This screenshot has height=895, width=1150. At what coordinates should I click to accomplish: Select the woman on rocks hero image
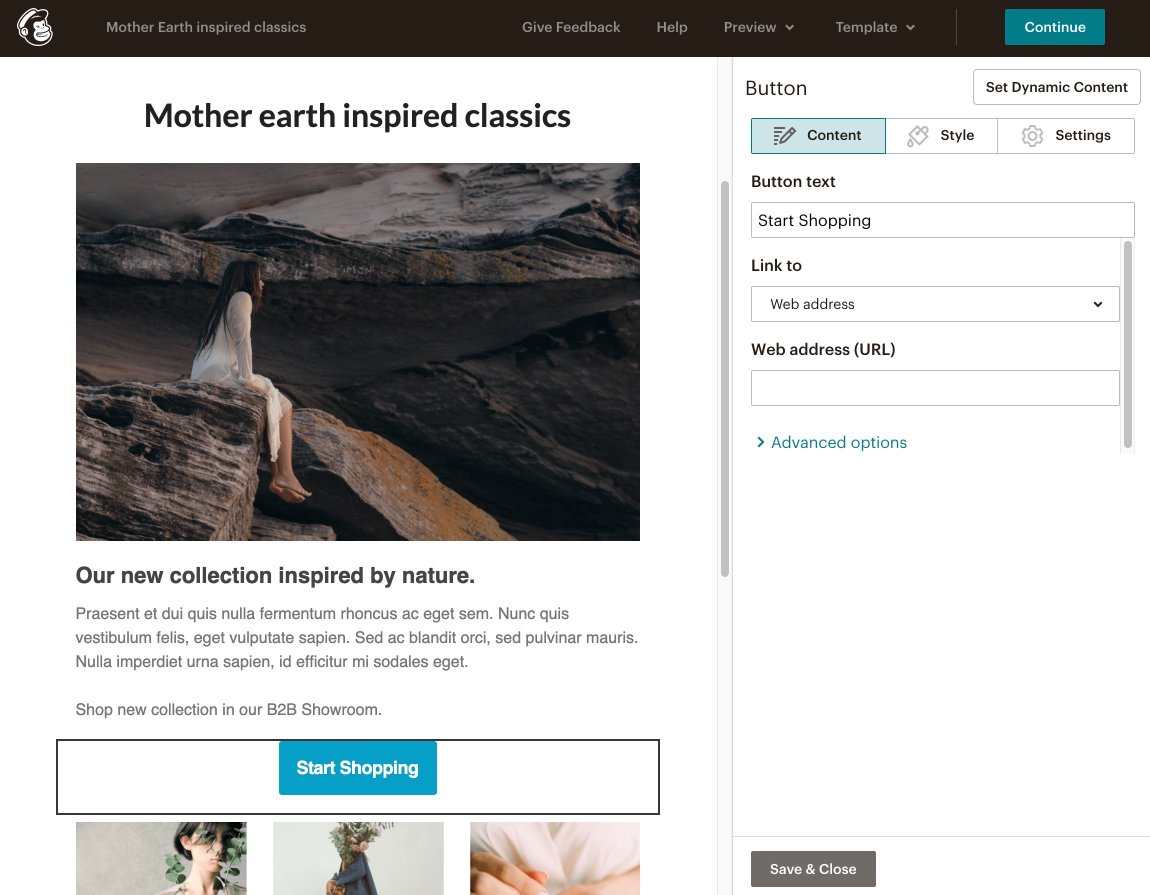click(357, 352)
